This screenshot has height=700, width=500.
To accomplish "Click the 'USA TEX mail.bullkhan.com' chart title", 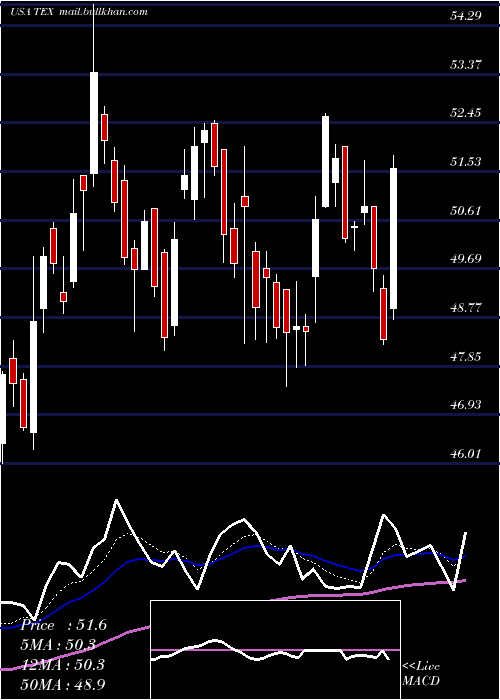I will [x=79, y=12].
